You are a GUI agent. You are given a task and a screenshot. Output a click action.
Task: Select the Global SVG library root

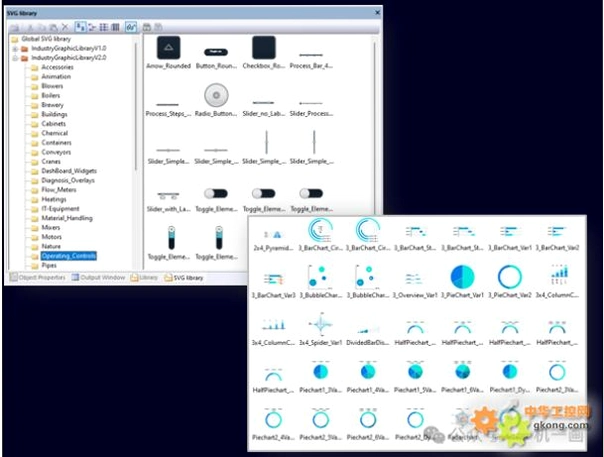tap(46, 39)
